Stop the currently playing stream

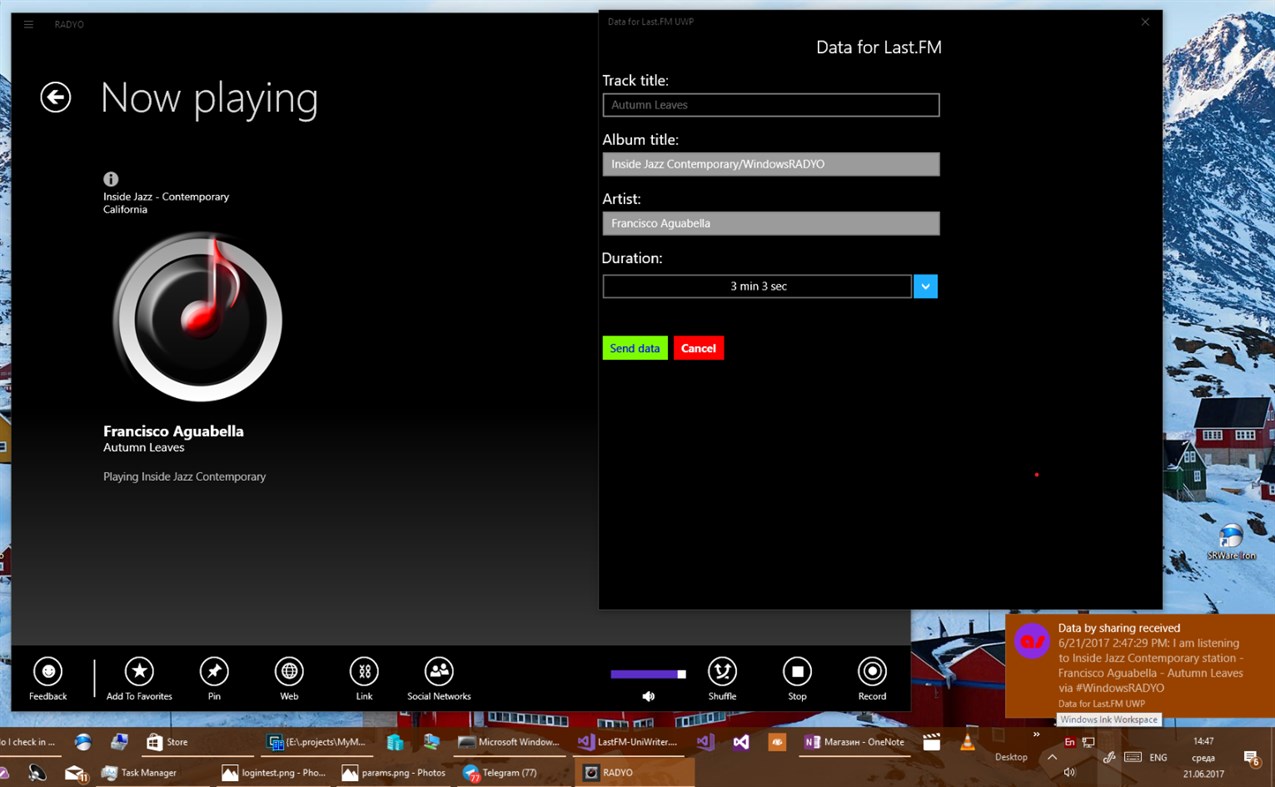tap(796, 673)
